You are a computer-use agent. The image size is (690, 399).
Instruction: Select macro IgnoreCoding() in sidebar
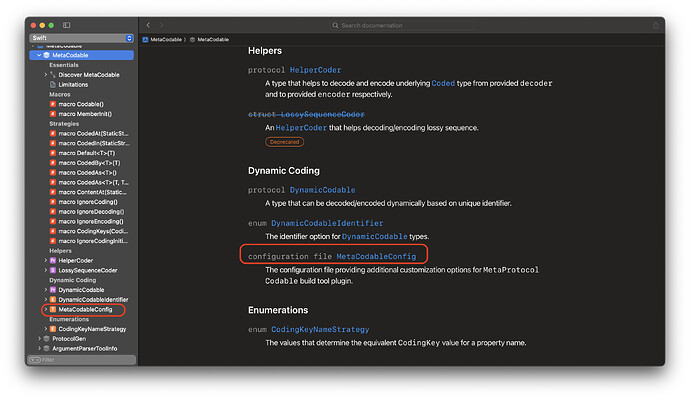[x=88, y=202]
